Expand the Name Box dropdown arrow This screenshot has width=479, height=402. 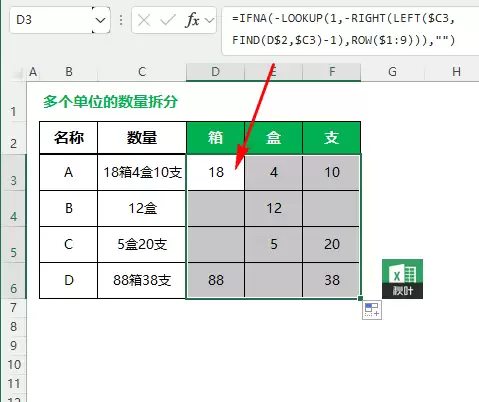pos(100,20)
